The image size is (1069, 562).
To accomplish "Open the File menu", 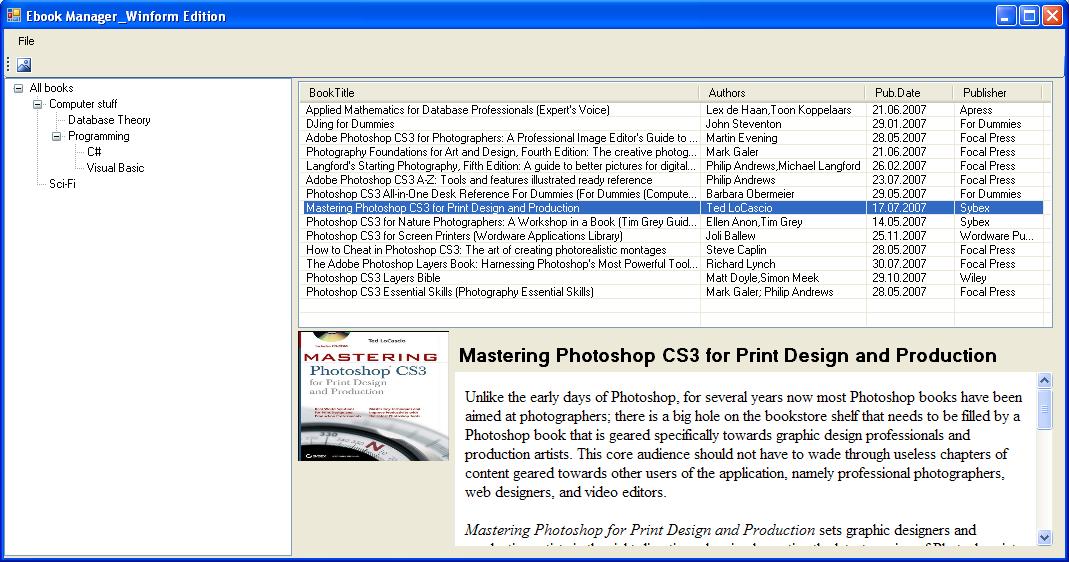I will [26, 41].
